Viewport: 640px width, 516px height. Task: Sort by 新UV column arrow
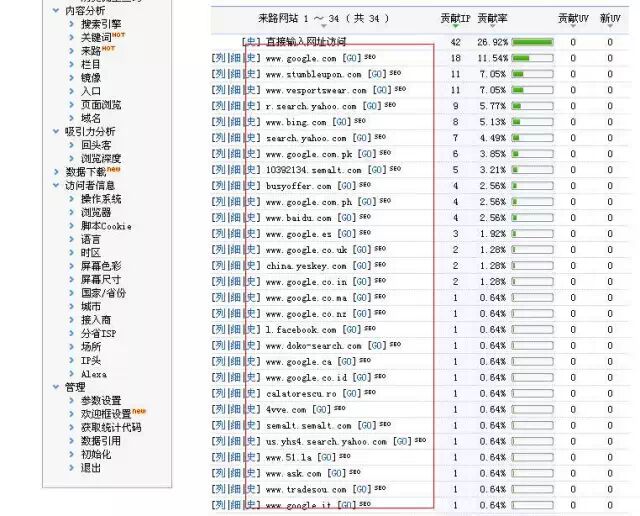pos(610,26)
